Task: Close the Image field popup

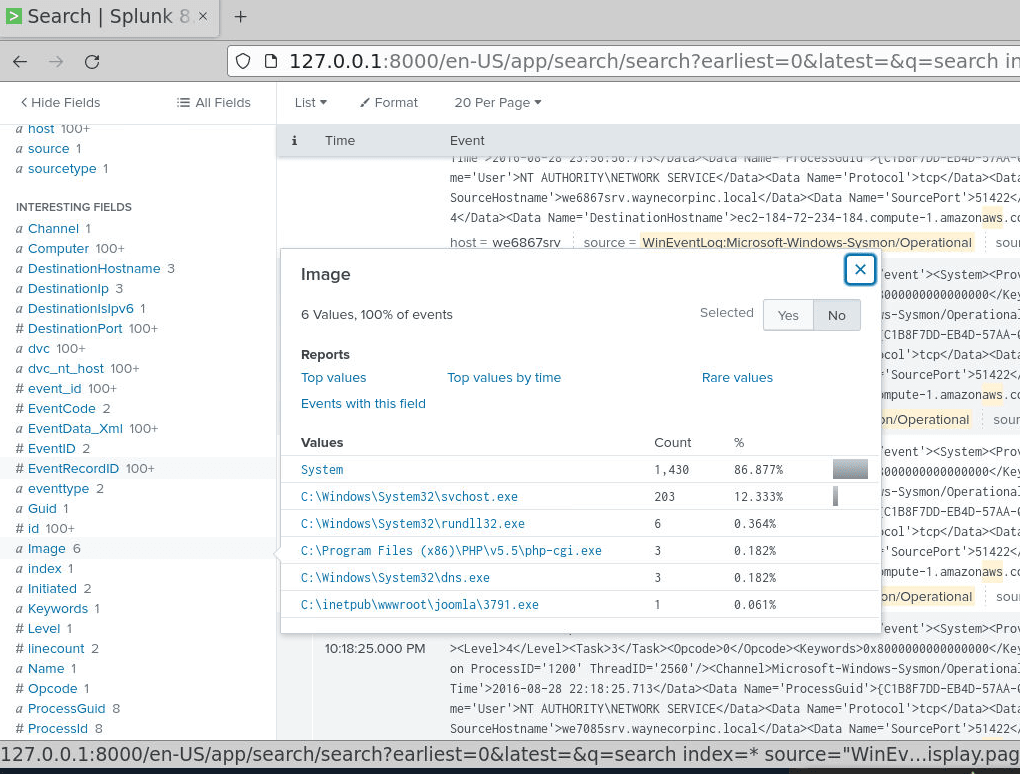Action: point(860,269)
